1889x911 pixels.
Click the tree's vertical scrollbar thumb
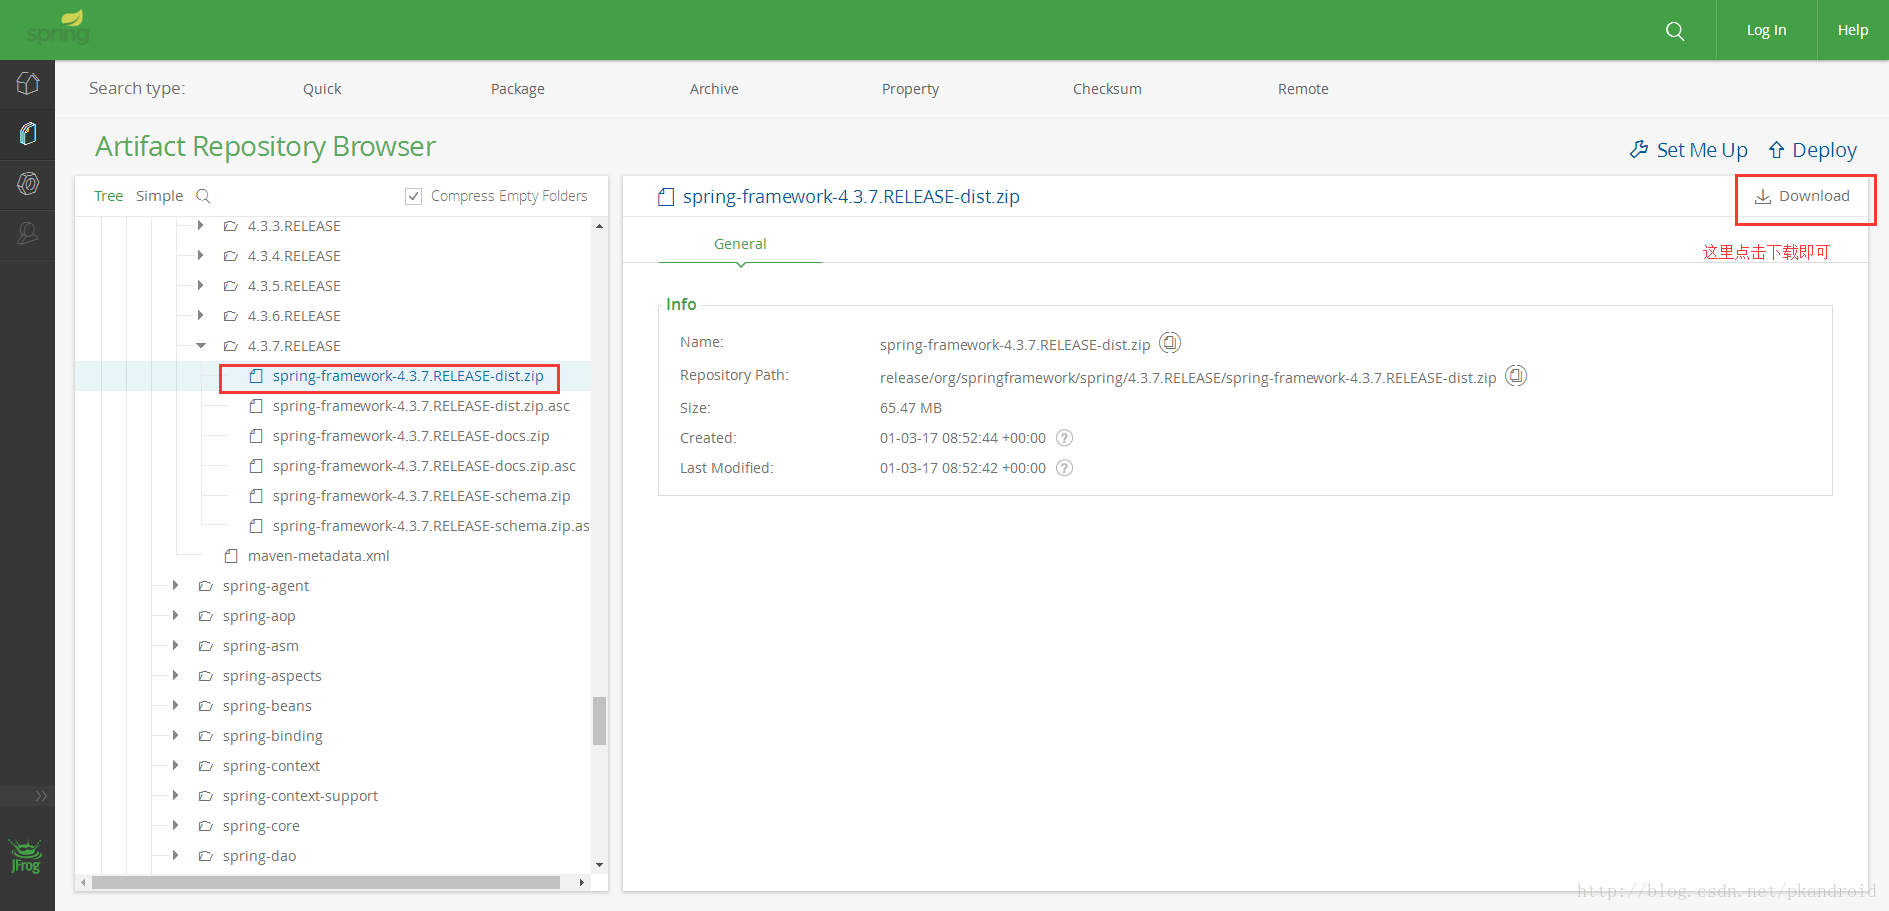tap(599, 720)
